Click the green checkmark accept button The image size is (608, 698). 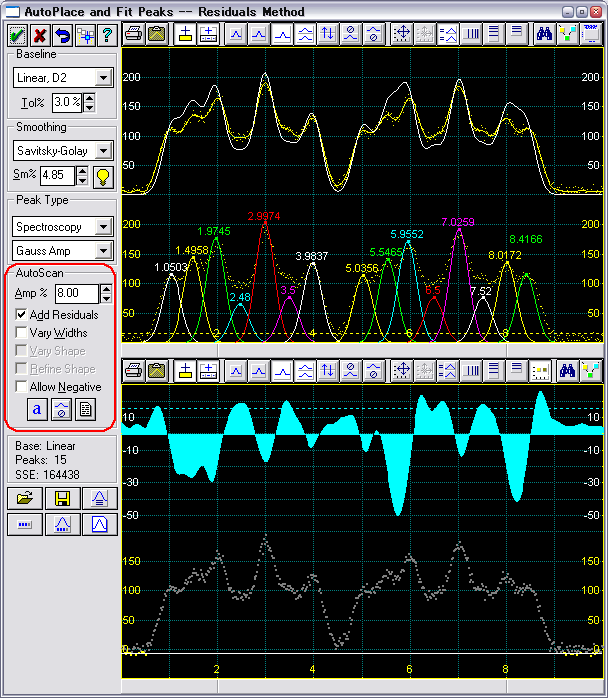pyautogui.click(x=18, y=35)
